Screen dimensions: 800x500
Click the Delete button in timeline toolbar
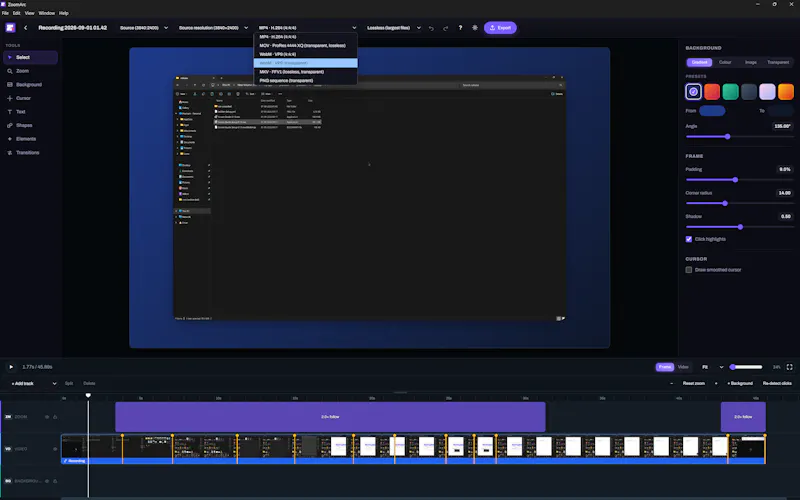pyautogui.click(x=89, y=384)
